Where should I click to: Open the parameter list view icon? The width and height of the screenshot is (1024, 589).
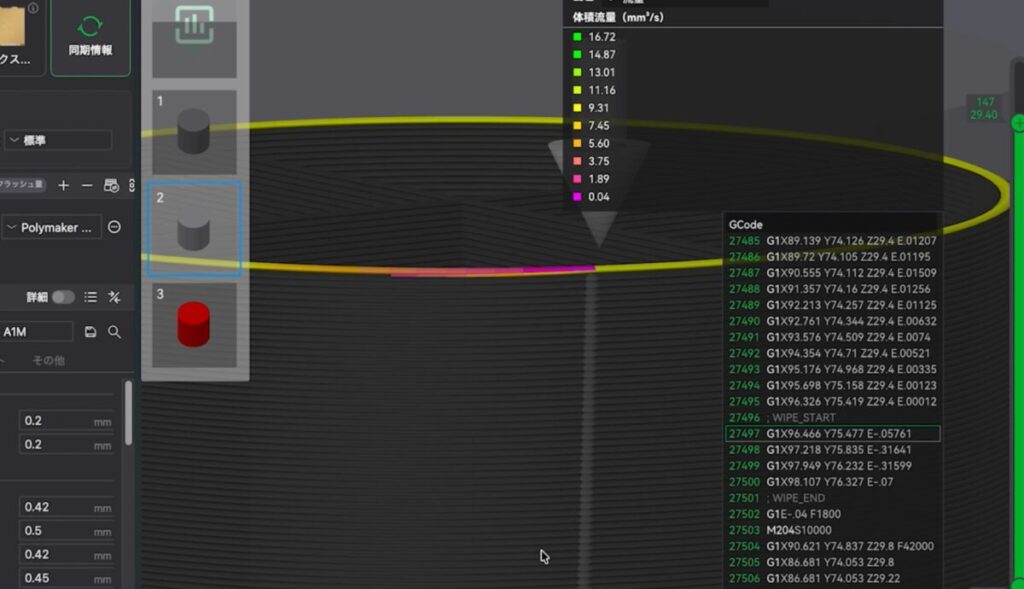point(91,297)
